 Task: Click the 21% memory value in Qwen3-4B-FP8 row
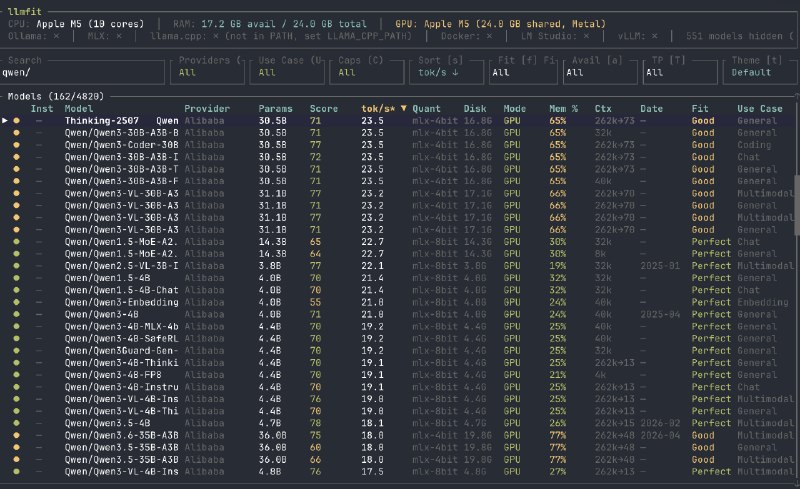coord(558,375)
